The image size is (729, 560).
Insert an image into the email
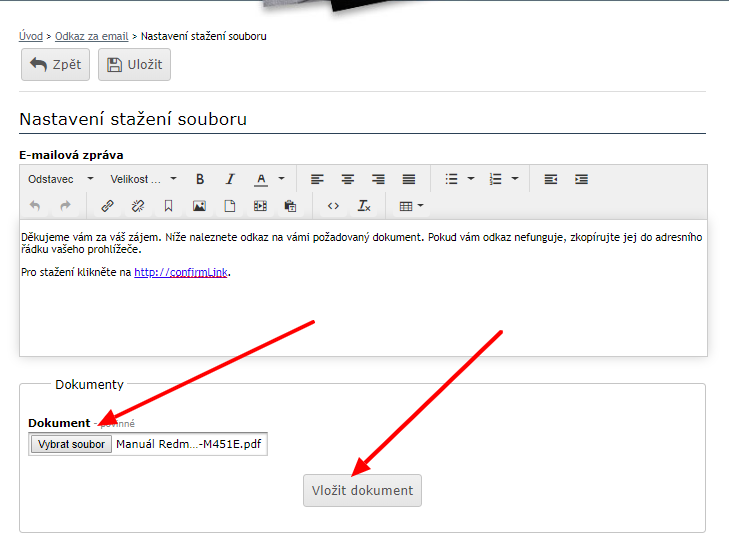click(x=199, y=206)
